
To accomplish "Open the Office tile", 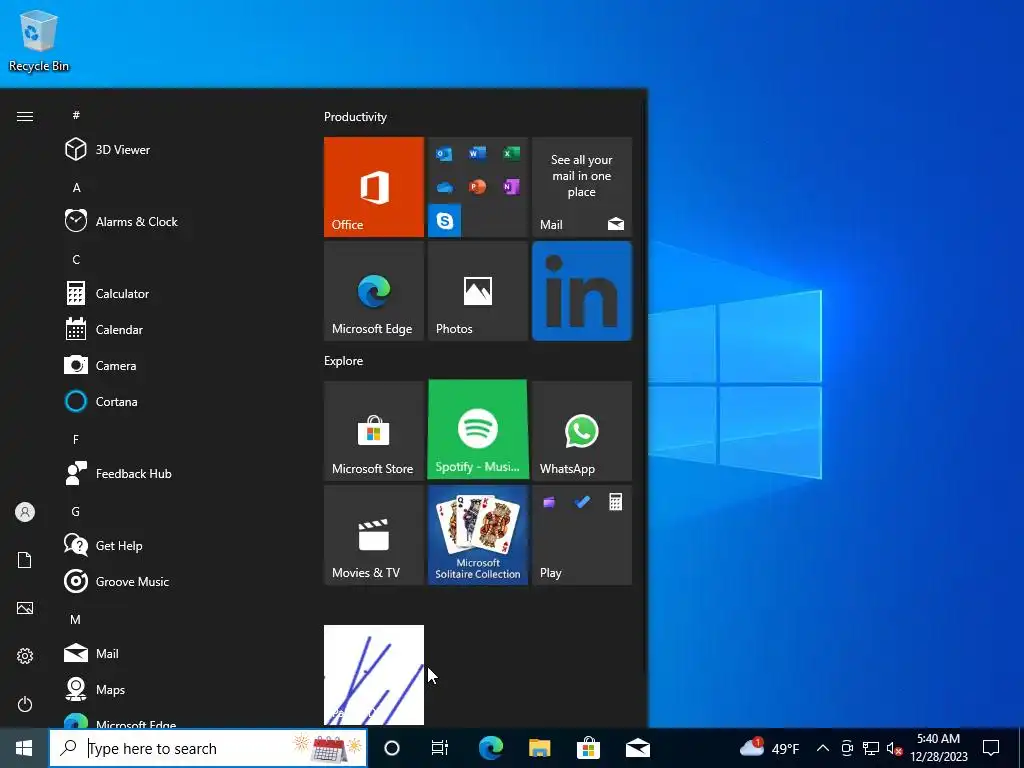I will click(374, 187).
